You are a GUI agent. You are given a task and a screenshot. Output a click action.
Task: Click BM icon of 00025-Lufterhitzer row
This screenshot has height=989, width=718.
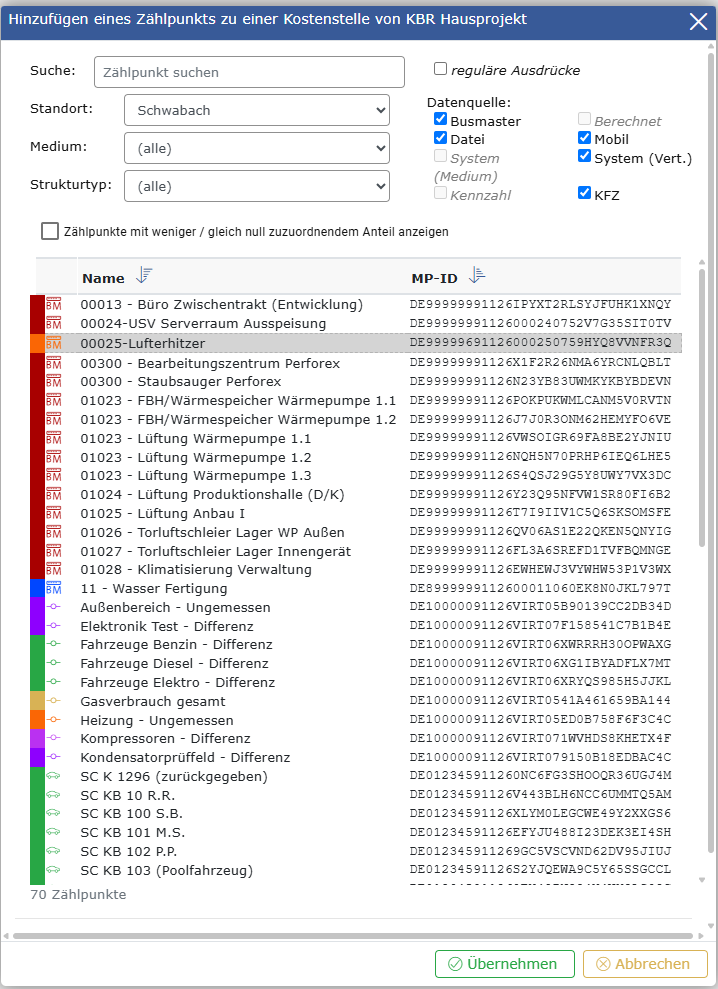[54, 343]
